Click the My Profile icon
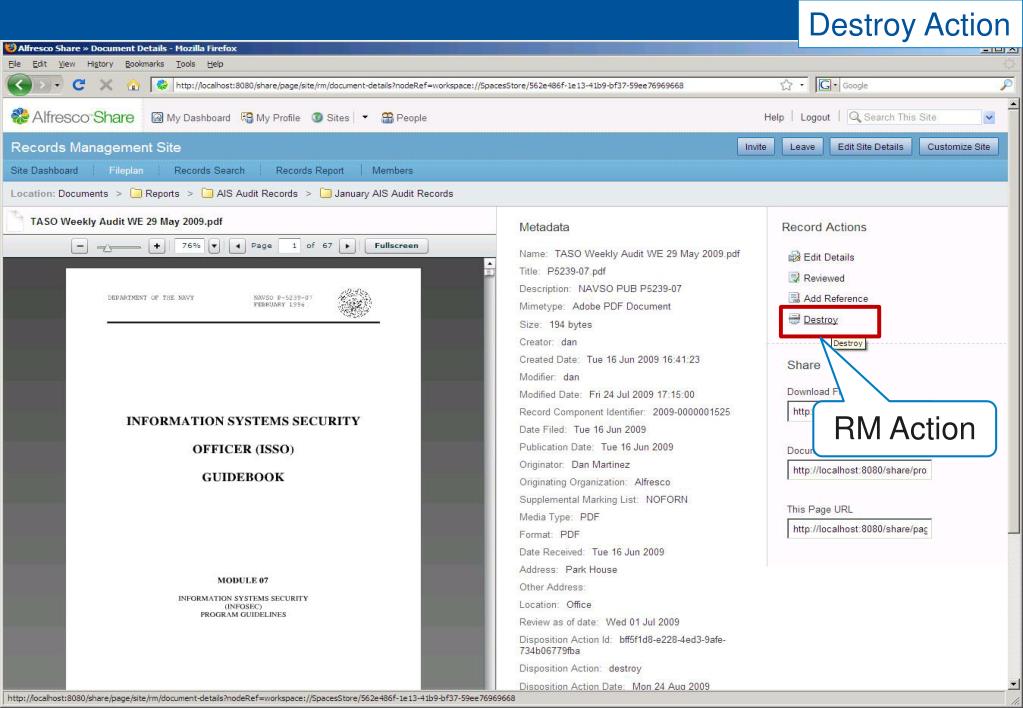The height and width of the screenshot is (708, 1023). click(x=247, y=117)
